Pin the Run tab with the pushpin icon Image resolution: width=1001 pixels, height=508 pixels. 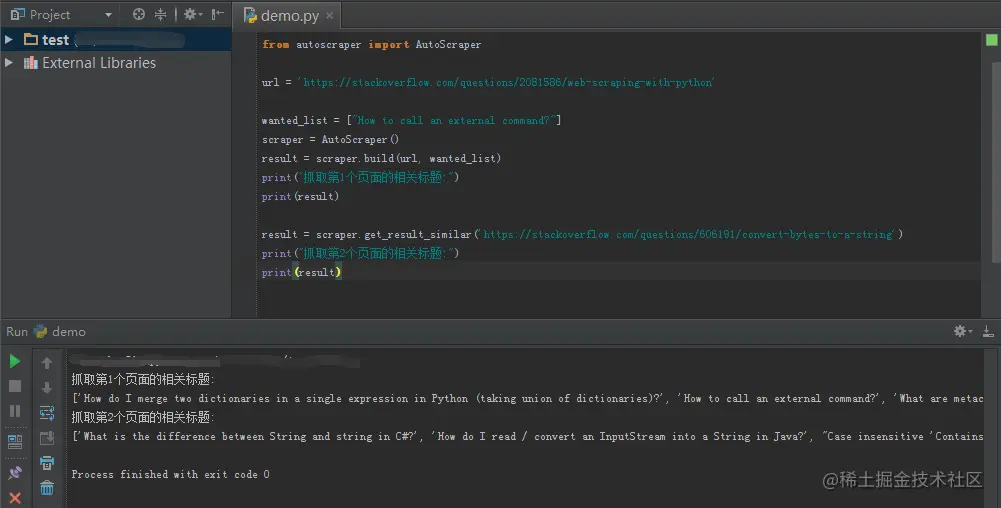coord(15,472)
